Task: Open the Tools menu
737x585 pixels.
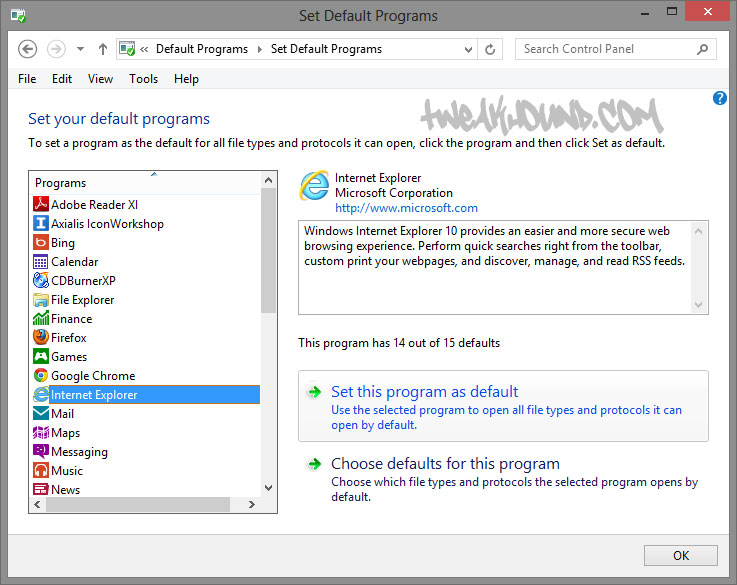Action: tap(143, 78)
